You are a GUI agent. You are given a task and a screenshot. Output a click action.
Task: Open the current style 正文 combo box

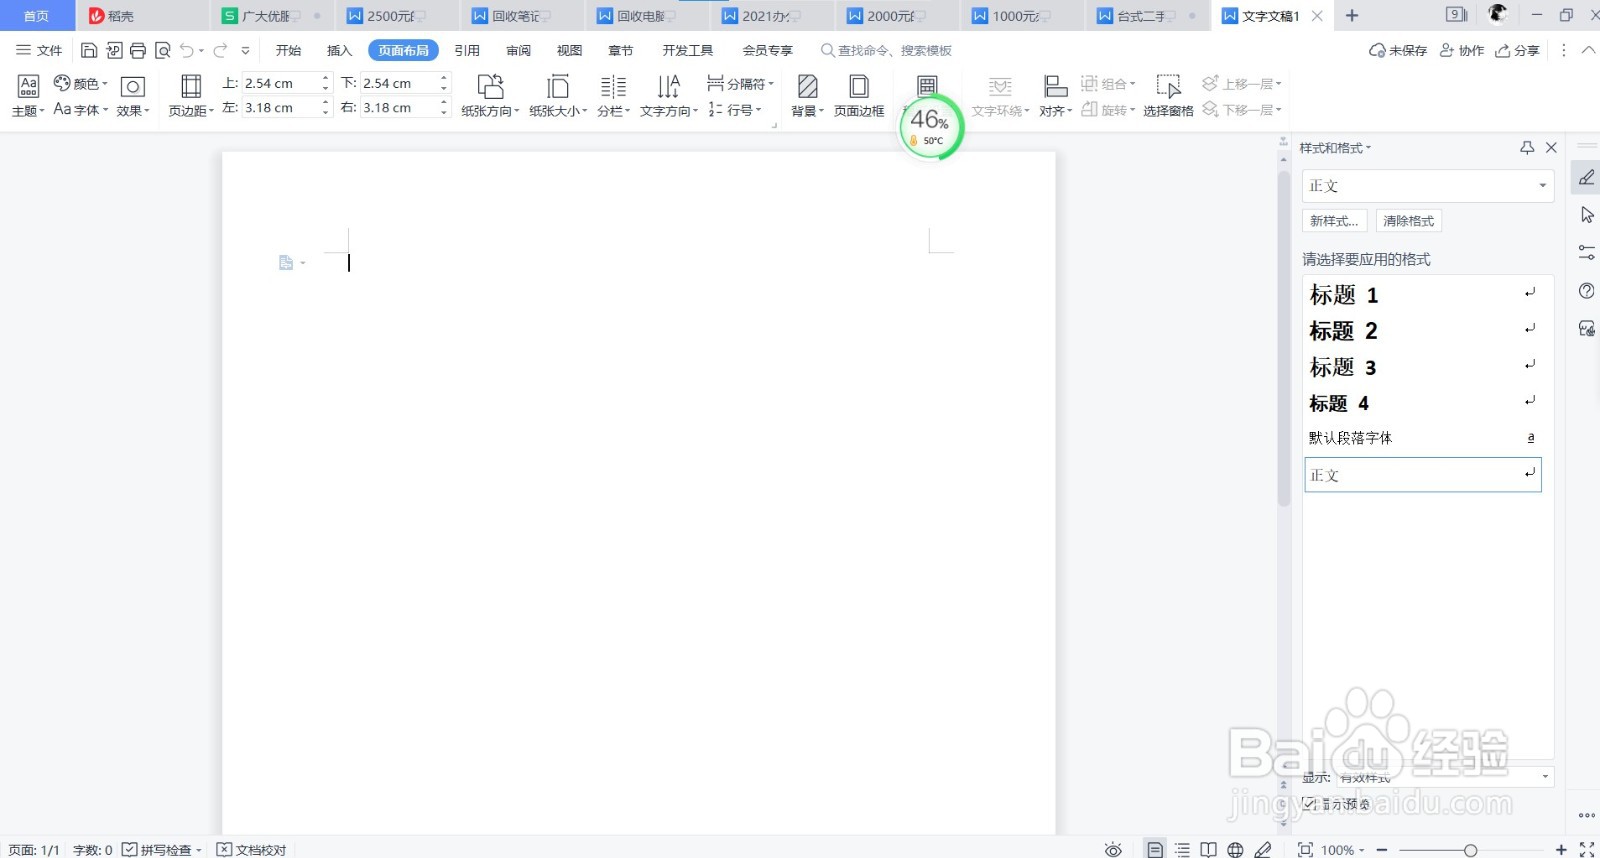[x=1428, y=186]
